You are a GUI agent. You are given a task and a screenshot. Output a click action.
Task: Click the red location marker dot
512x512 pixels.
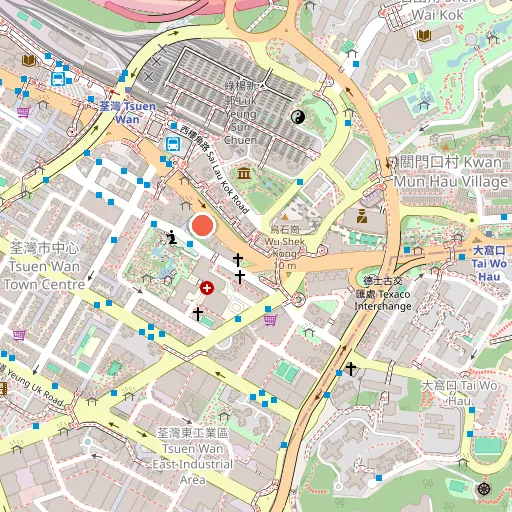click(202, 226)
